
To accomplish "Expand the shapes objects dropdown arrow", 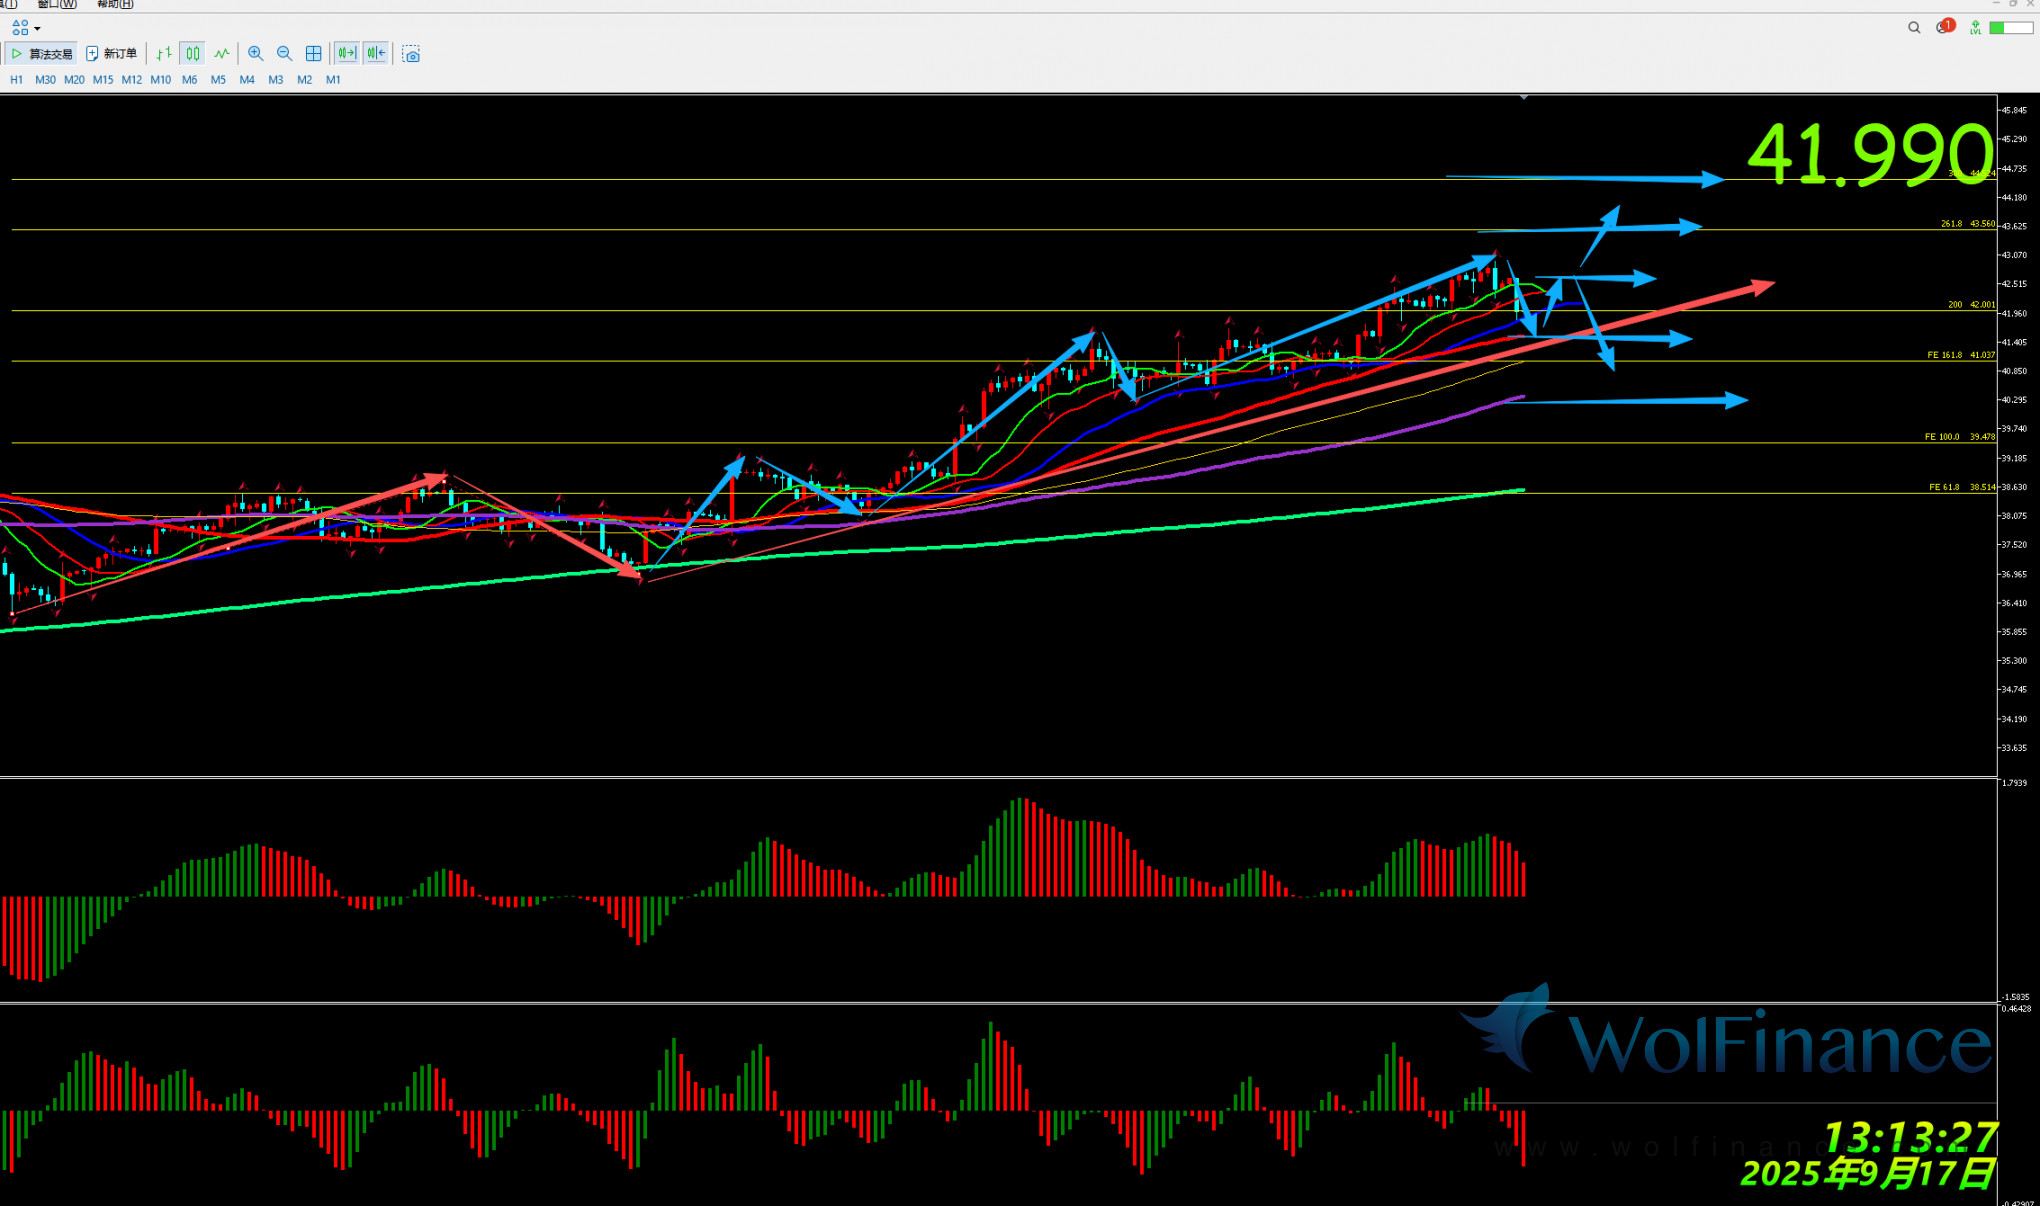I will [x=38, y=28].
